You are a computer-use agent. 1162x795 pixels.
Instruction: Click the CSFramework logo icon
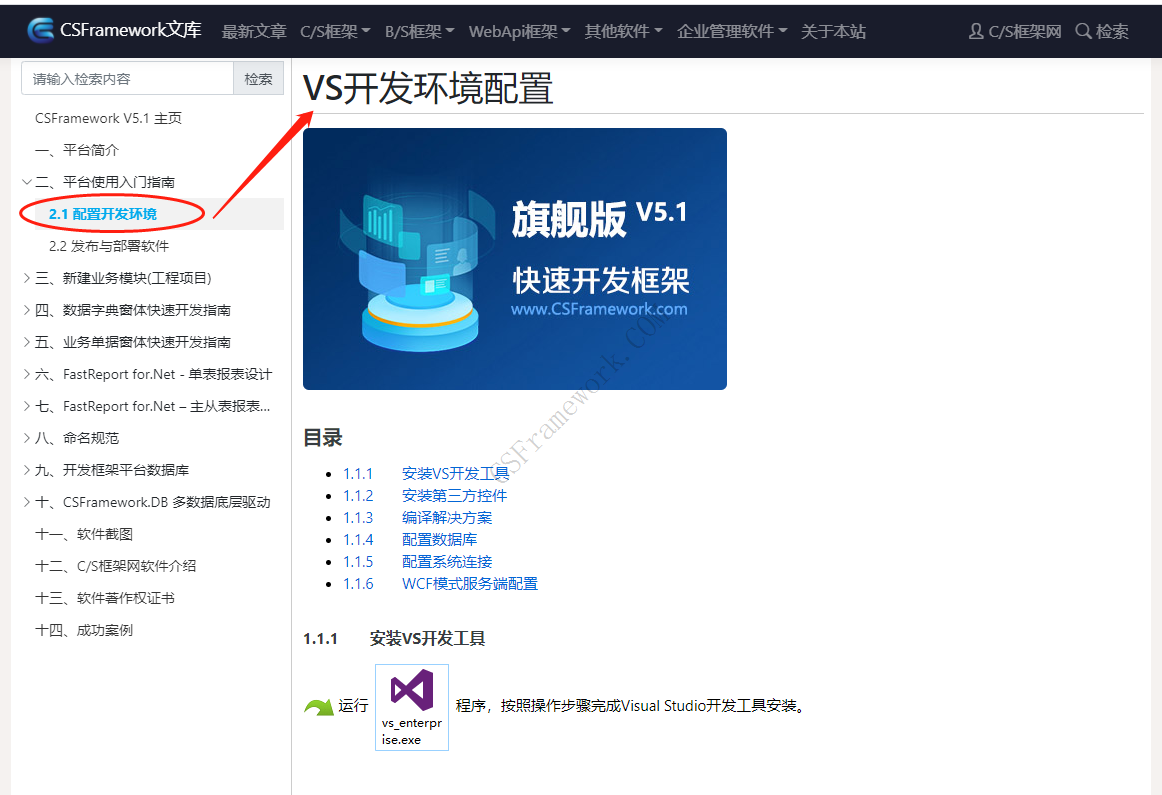tap(41, 30)
